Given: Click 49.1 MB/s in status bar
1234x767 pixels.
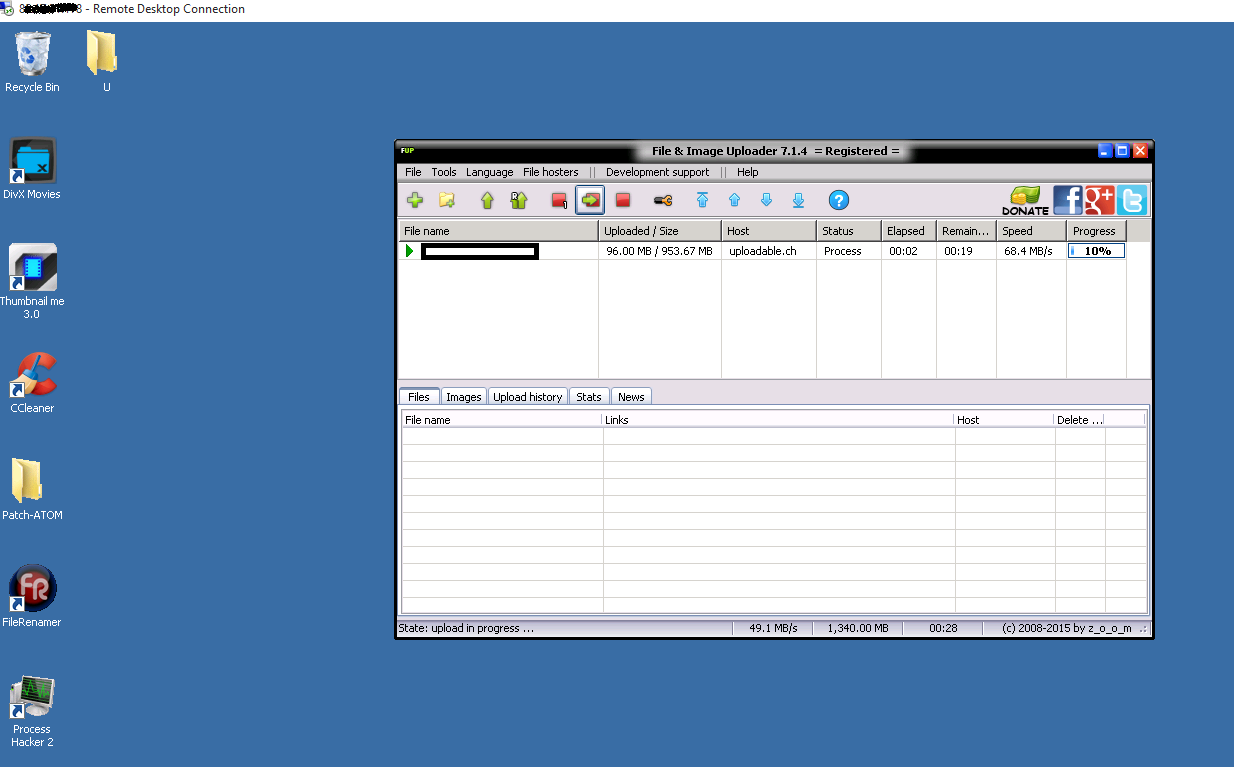Looking at the screenshot, I should coord(773,628).
